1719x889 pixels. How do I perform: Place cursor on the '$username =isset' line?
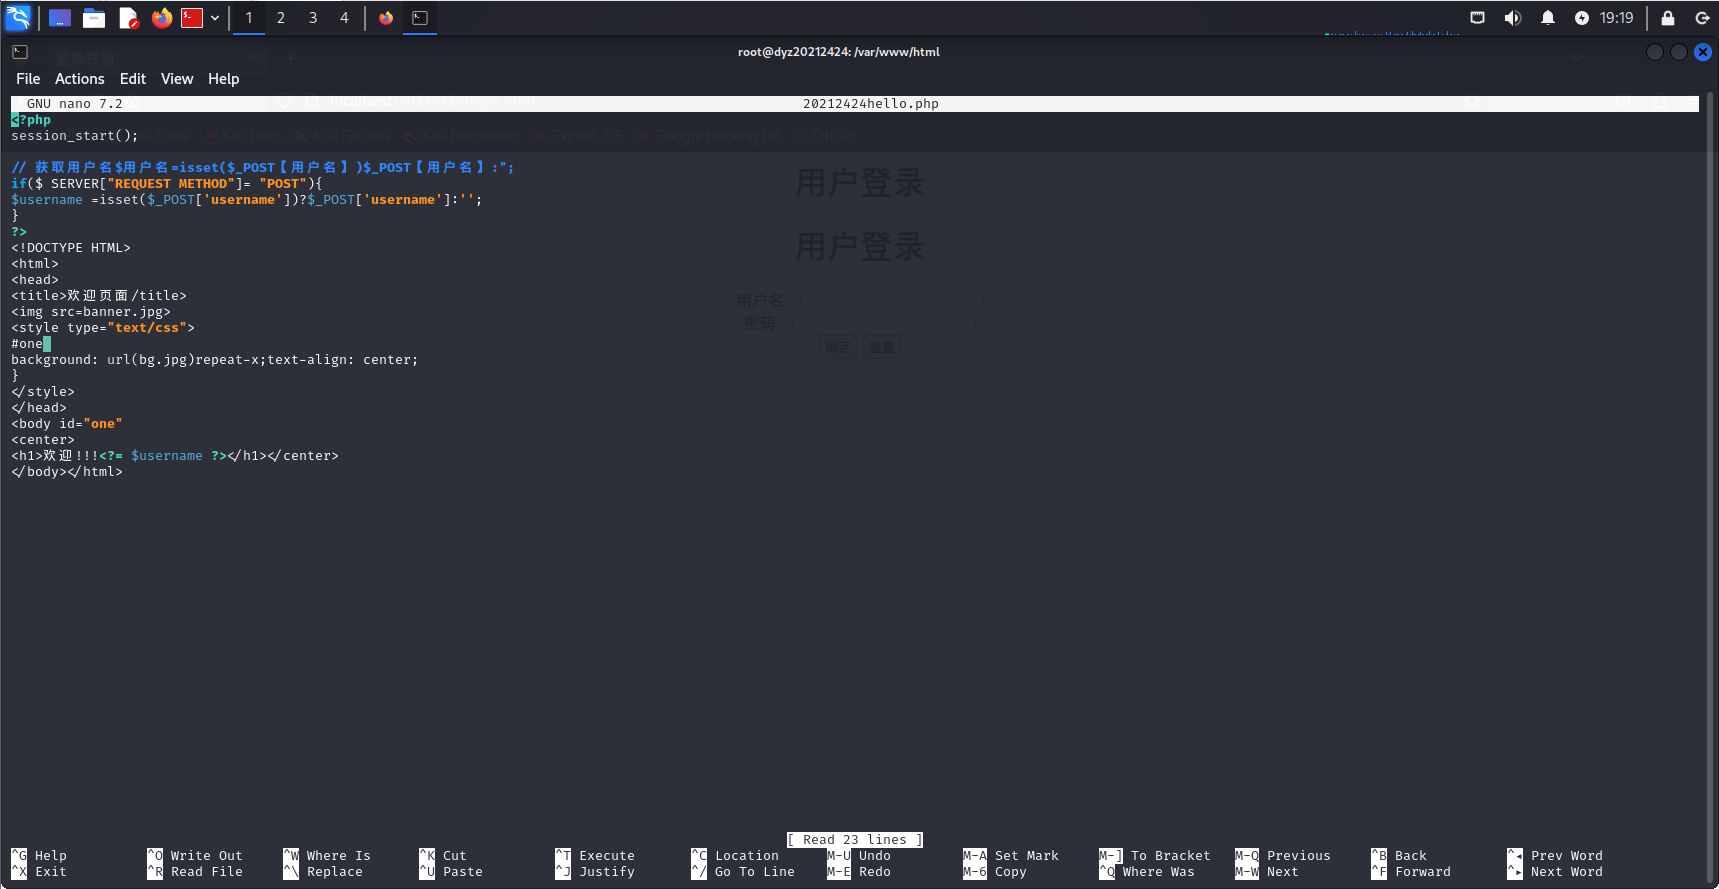247,200
